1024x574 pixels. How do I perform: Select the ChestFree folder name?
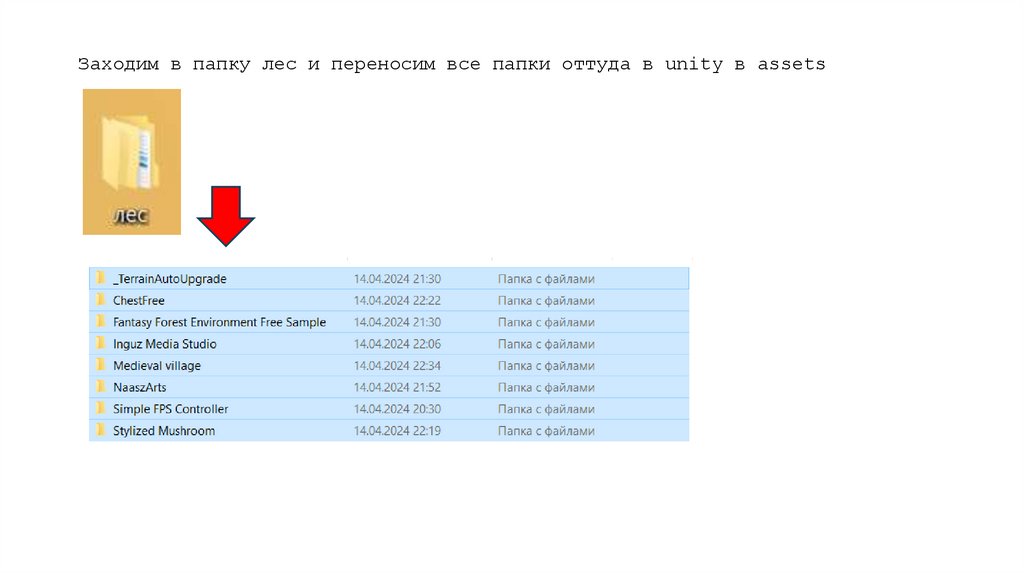point(138,300)
